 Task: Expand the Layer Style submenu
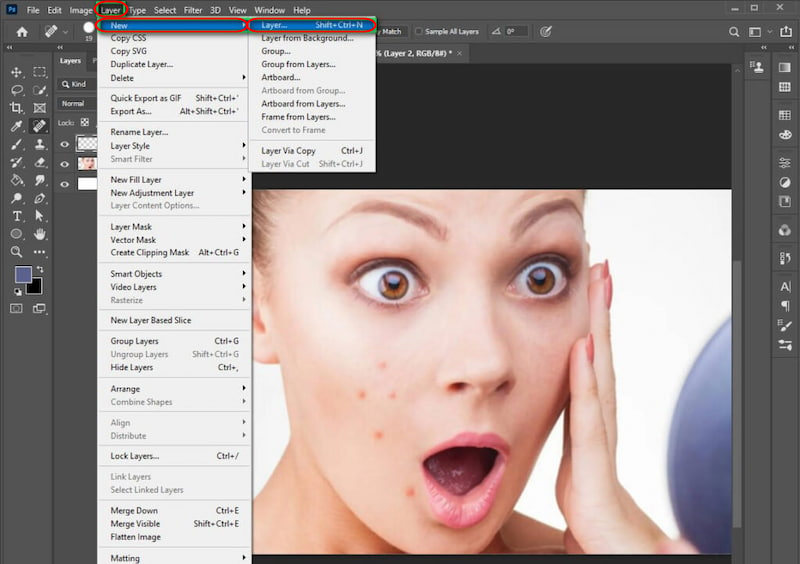coord(174,146)
